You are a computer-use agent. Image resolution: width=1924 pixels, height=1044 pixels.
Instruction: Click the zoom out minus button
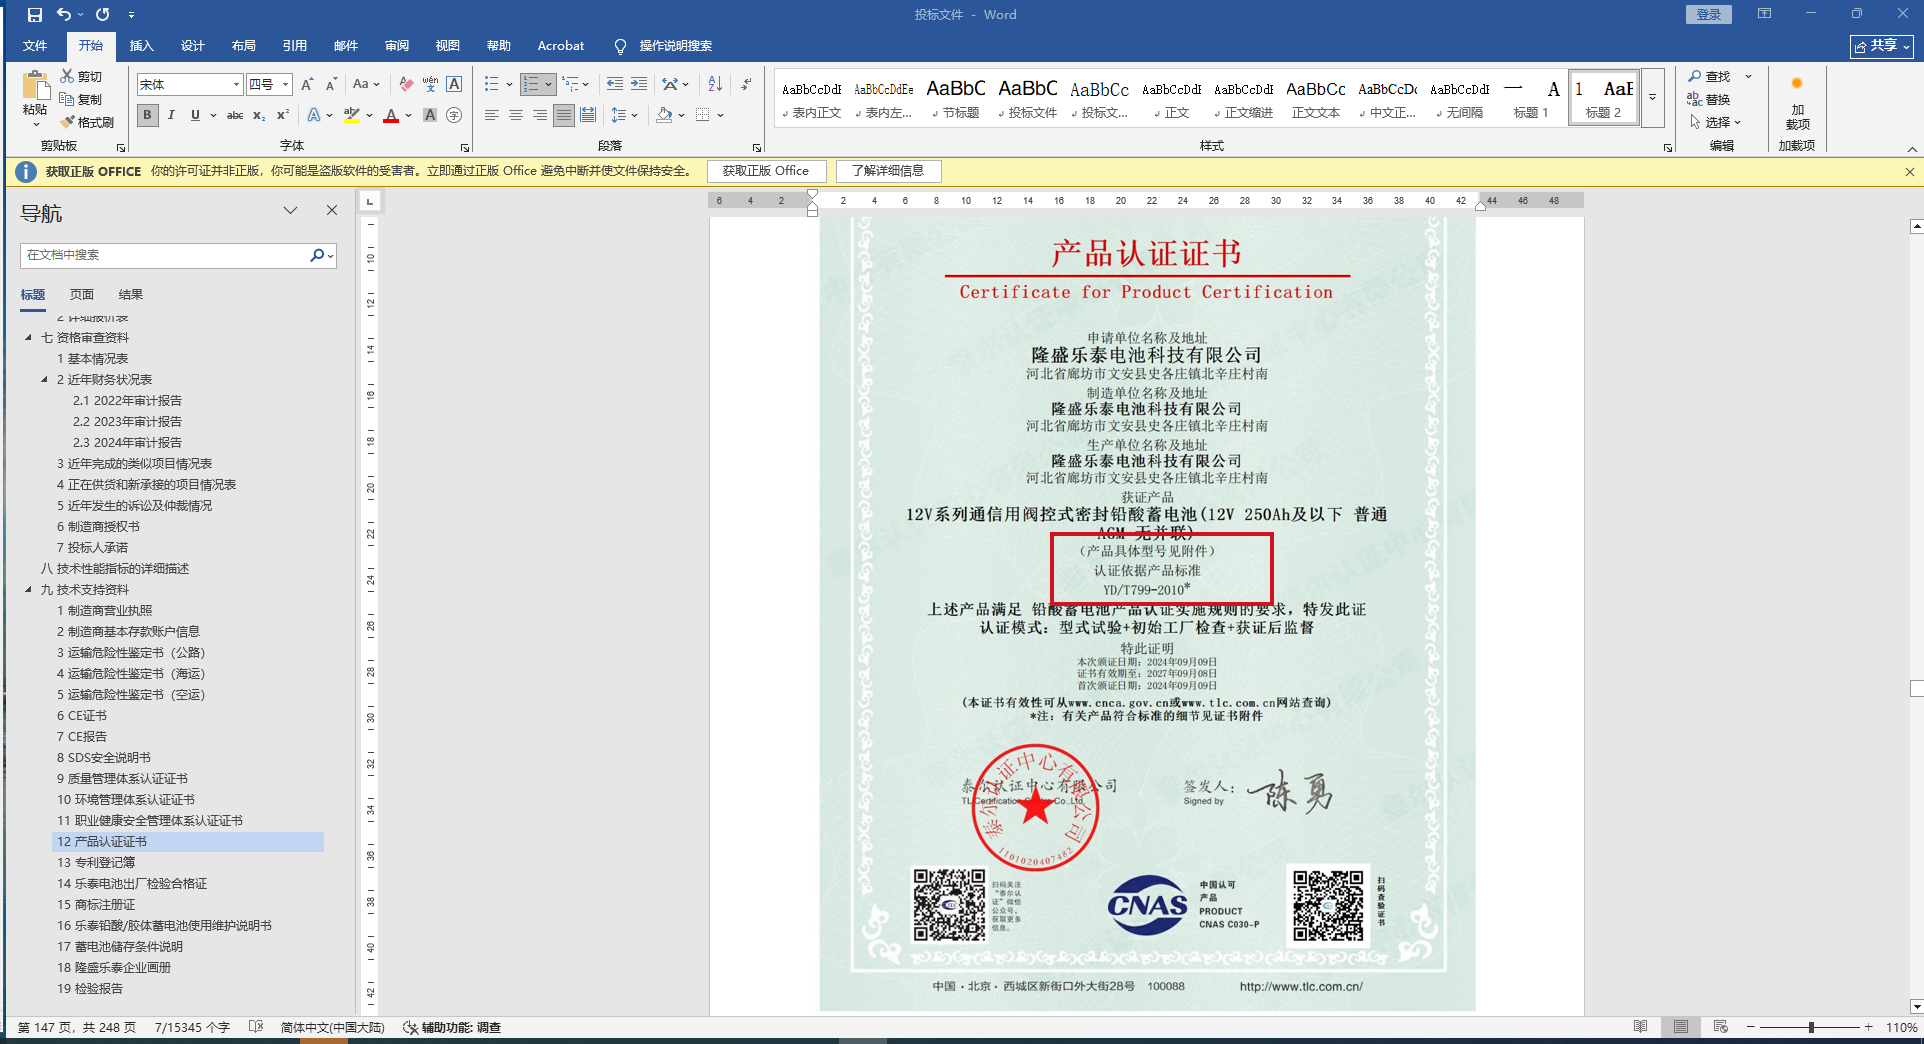pos(1750,1027)
